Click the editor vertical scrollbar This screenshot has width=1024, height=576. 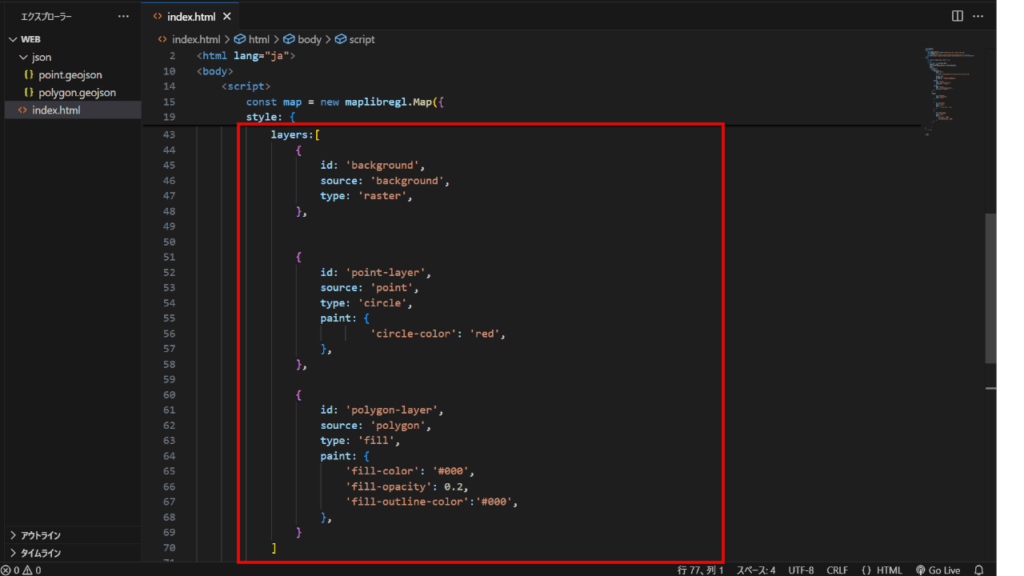click(x=990, y=288)
